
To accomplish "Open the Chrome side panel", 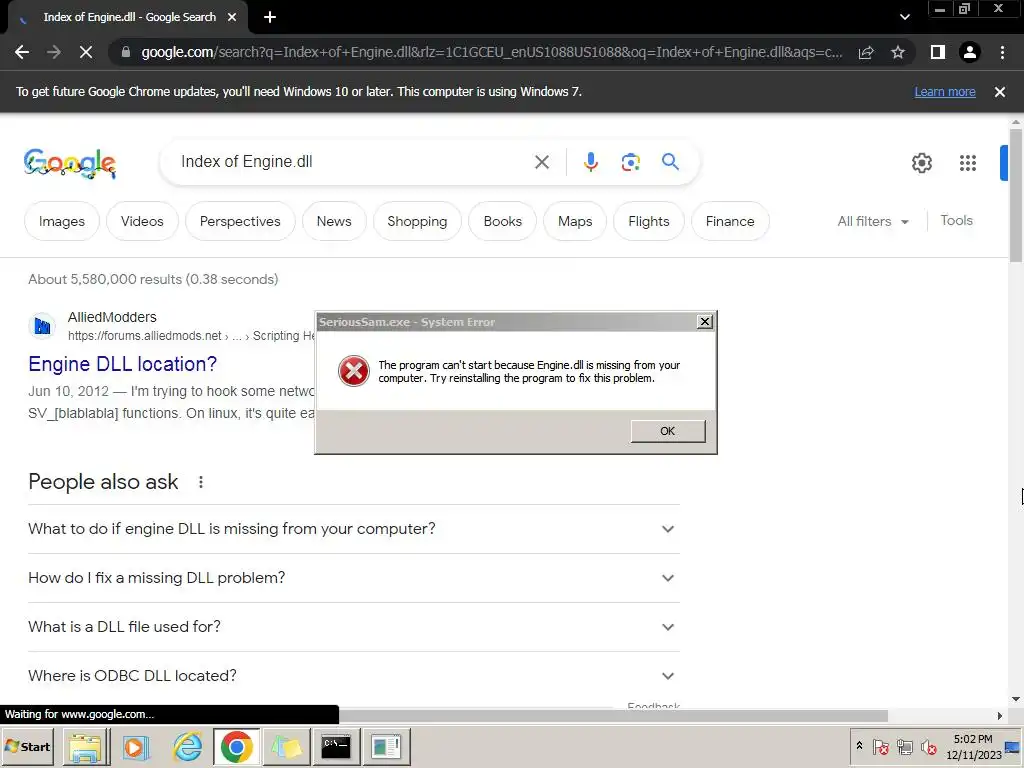I will click(937, 52).
